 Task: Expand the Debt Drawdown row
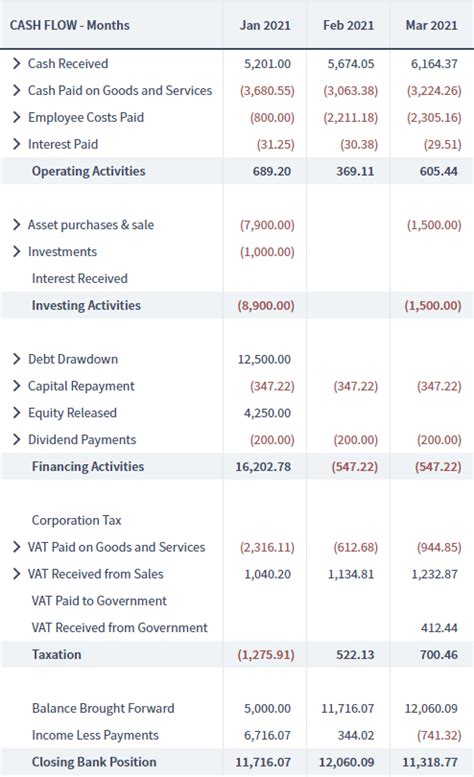pyautogui.click(x=16, y=359)
